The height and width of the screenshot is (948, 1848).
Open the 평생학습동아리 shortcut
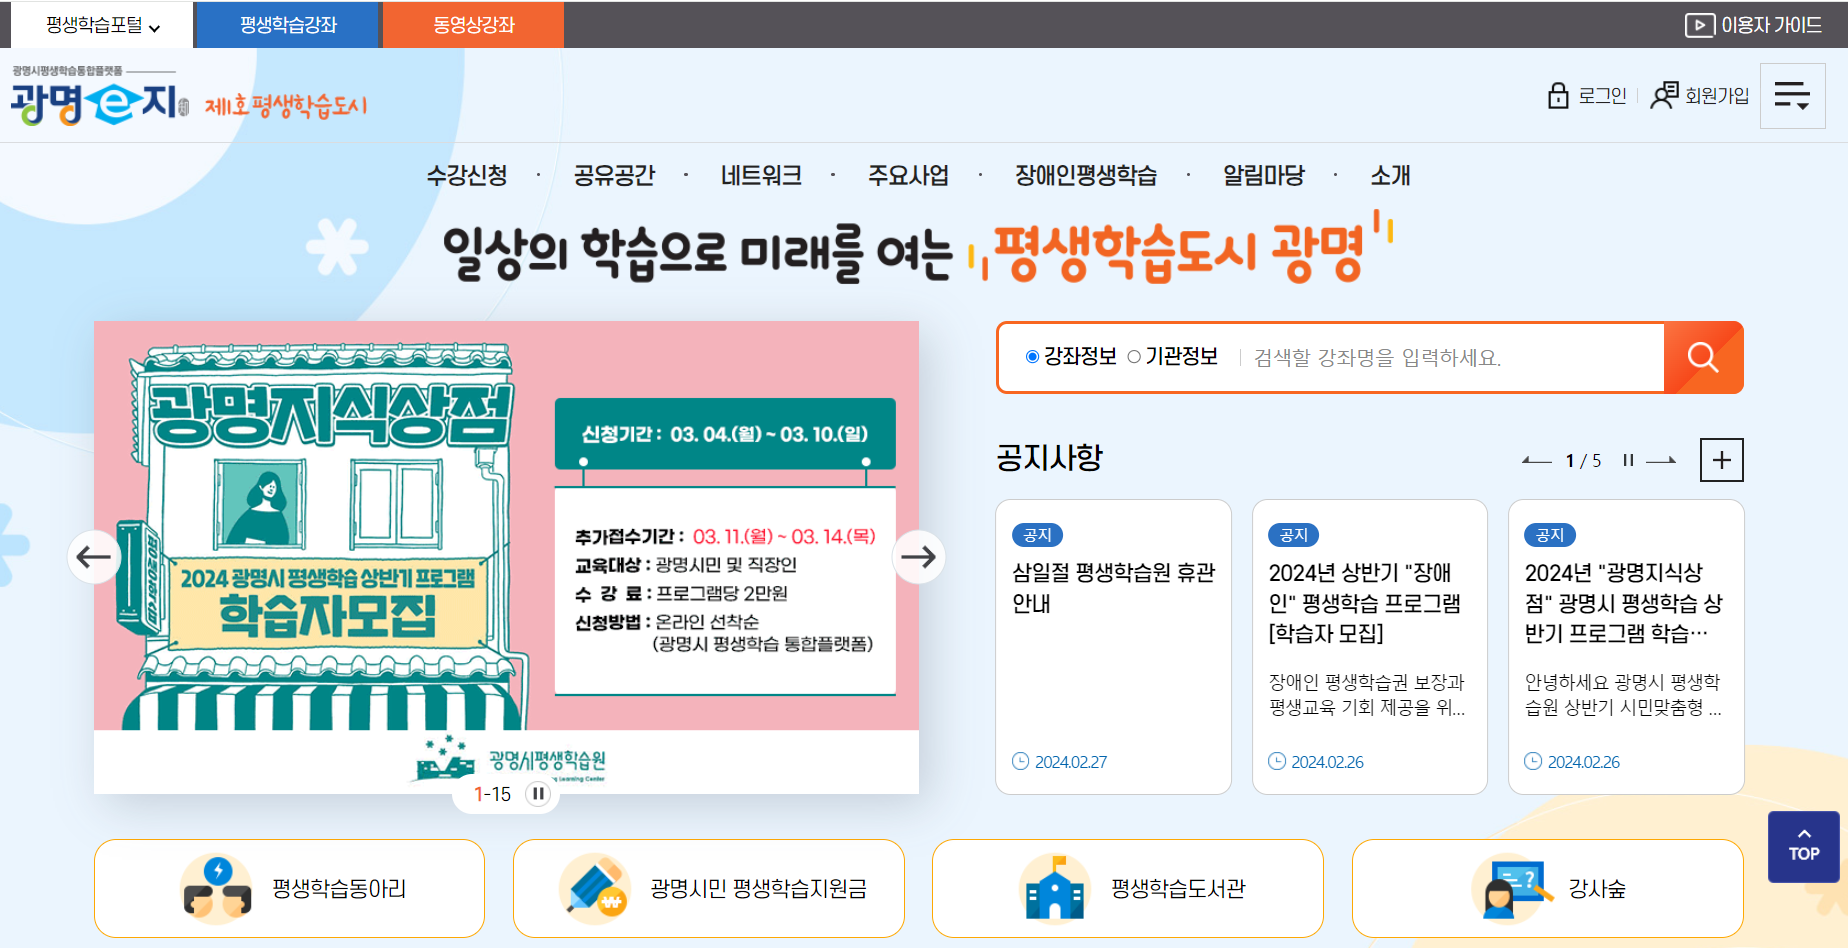coord(289,888)
